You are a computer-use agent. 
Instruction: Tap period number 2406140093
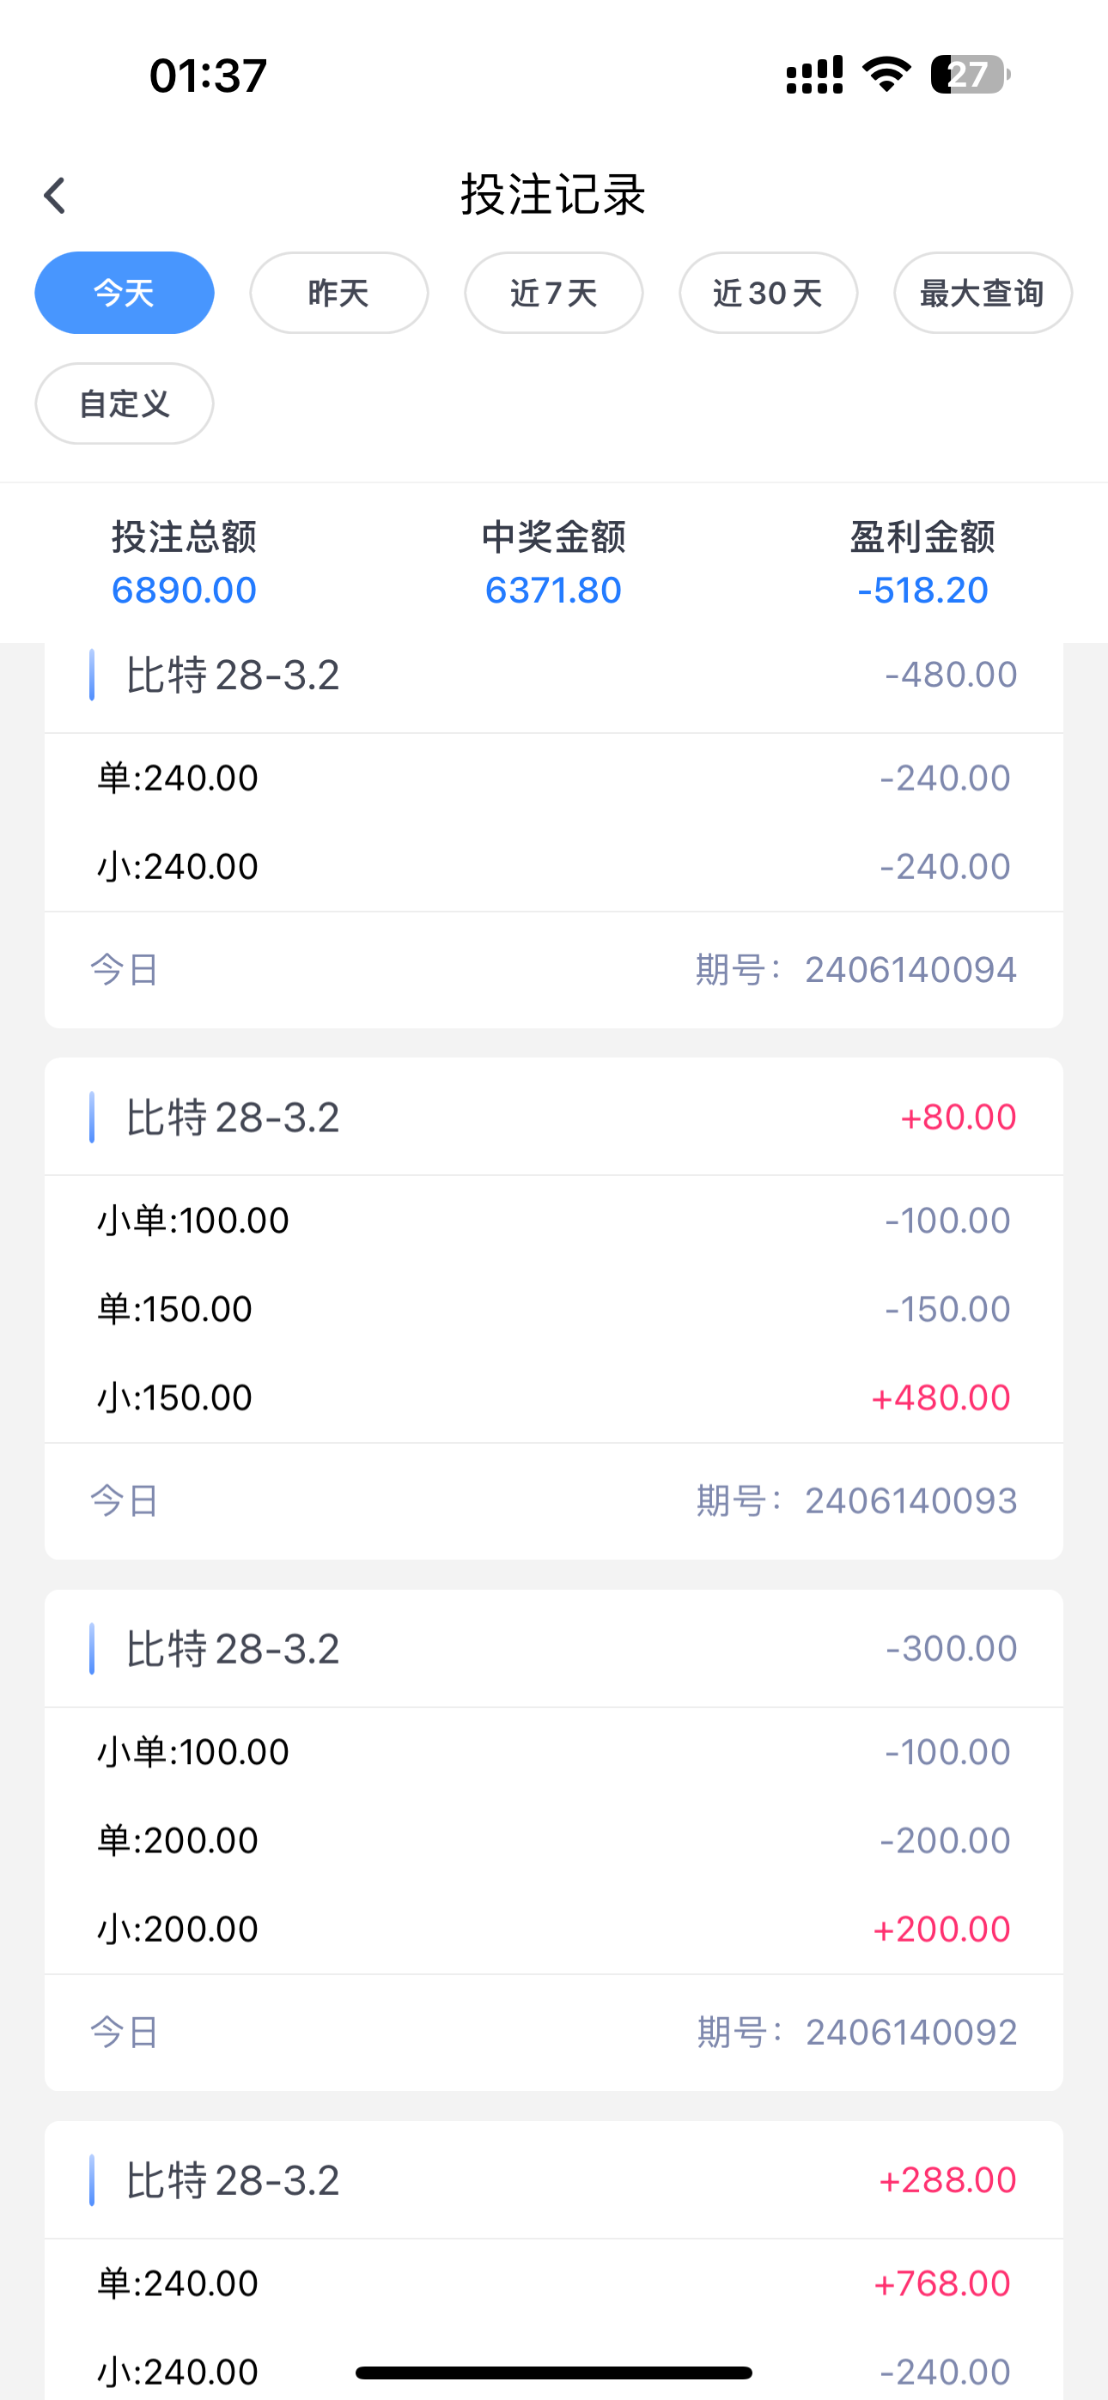910,1501
